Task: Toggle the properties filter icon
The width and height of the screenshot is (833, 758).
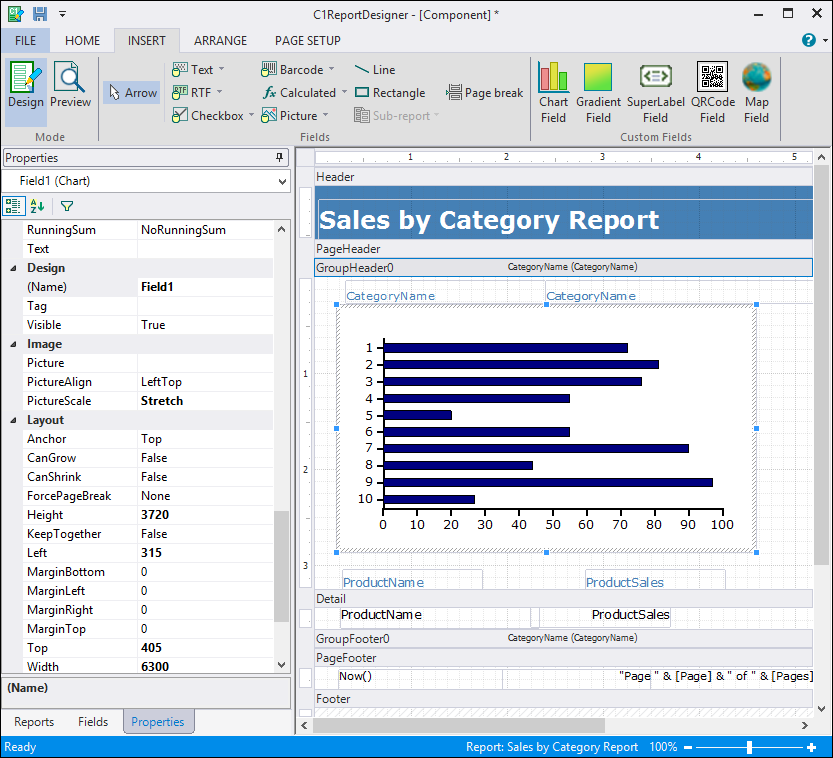Action: 67,206
